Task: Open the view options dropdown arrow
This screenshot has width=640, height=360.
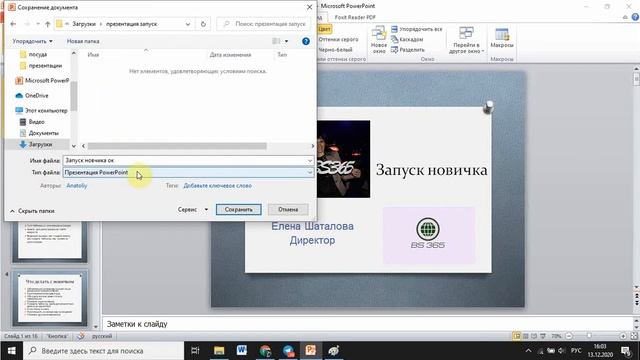Action: (287, 41)
